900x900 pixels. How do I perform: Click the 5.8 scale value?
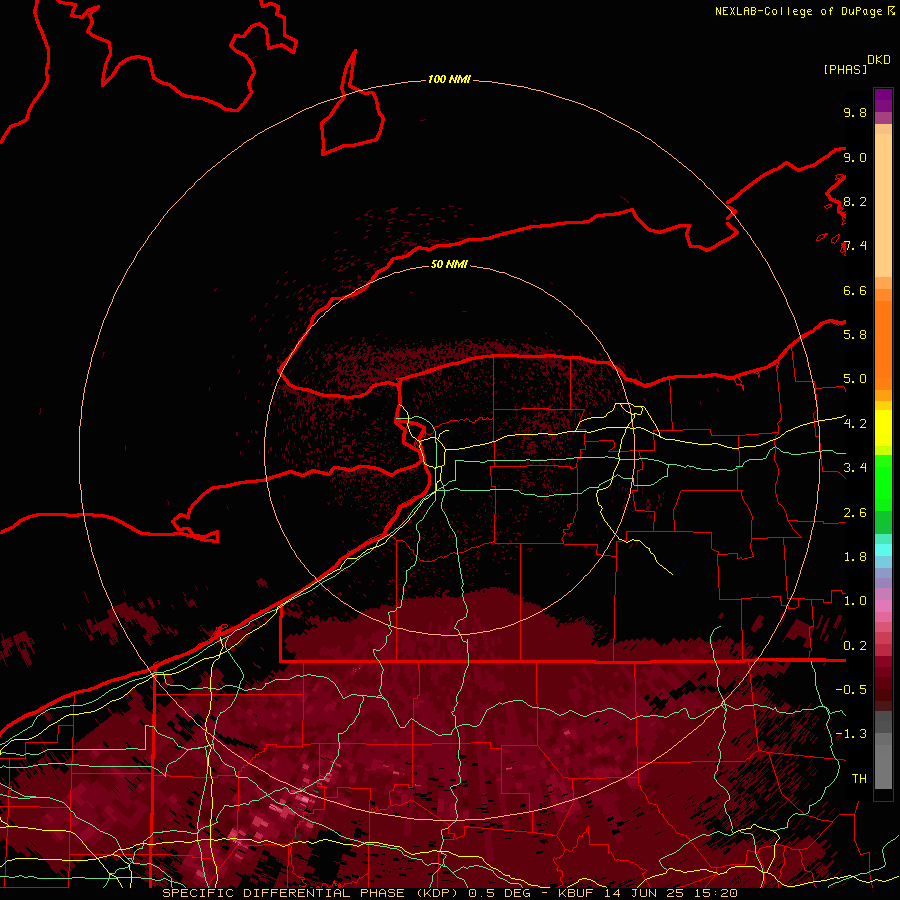click(x=855, y=335)
